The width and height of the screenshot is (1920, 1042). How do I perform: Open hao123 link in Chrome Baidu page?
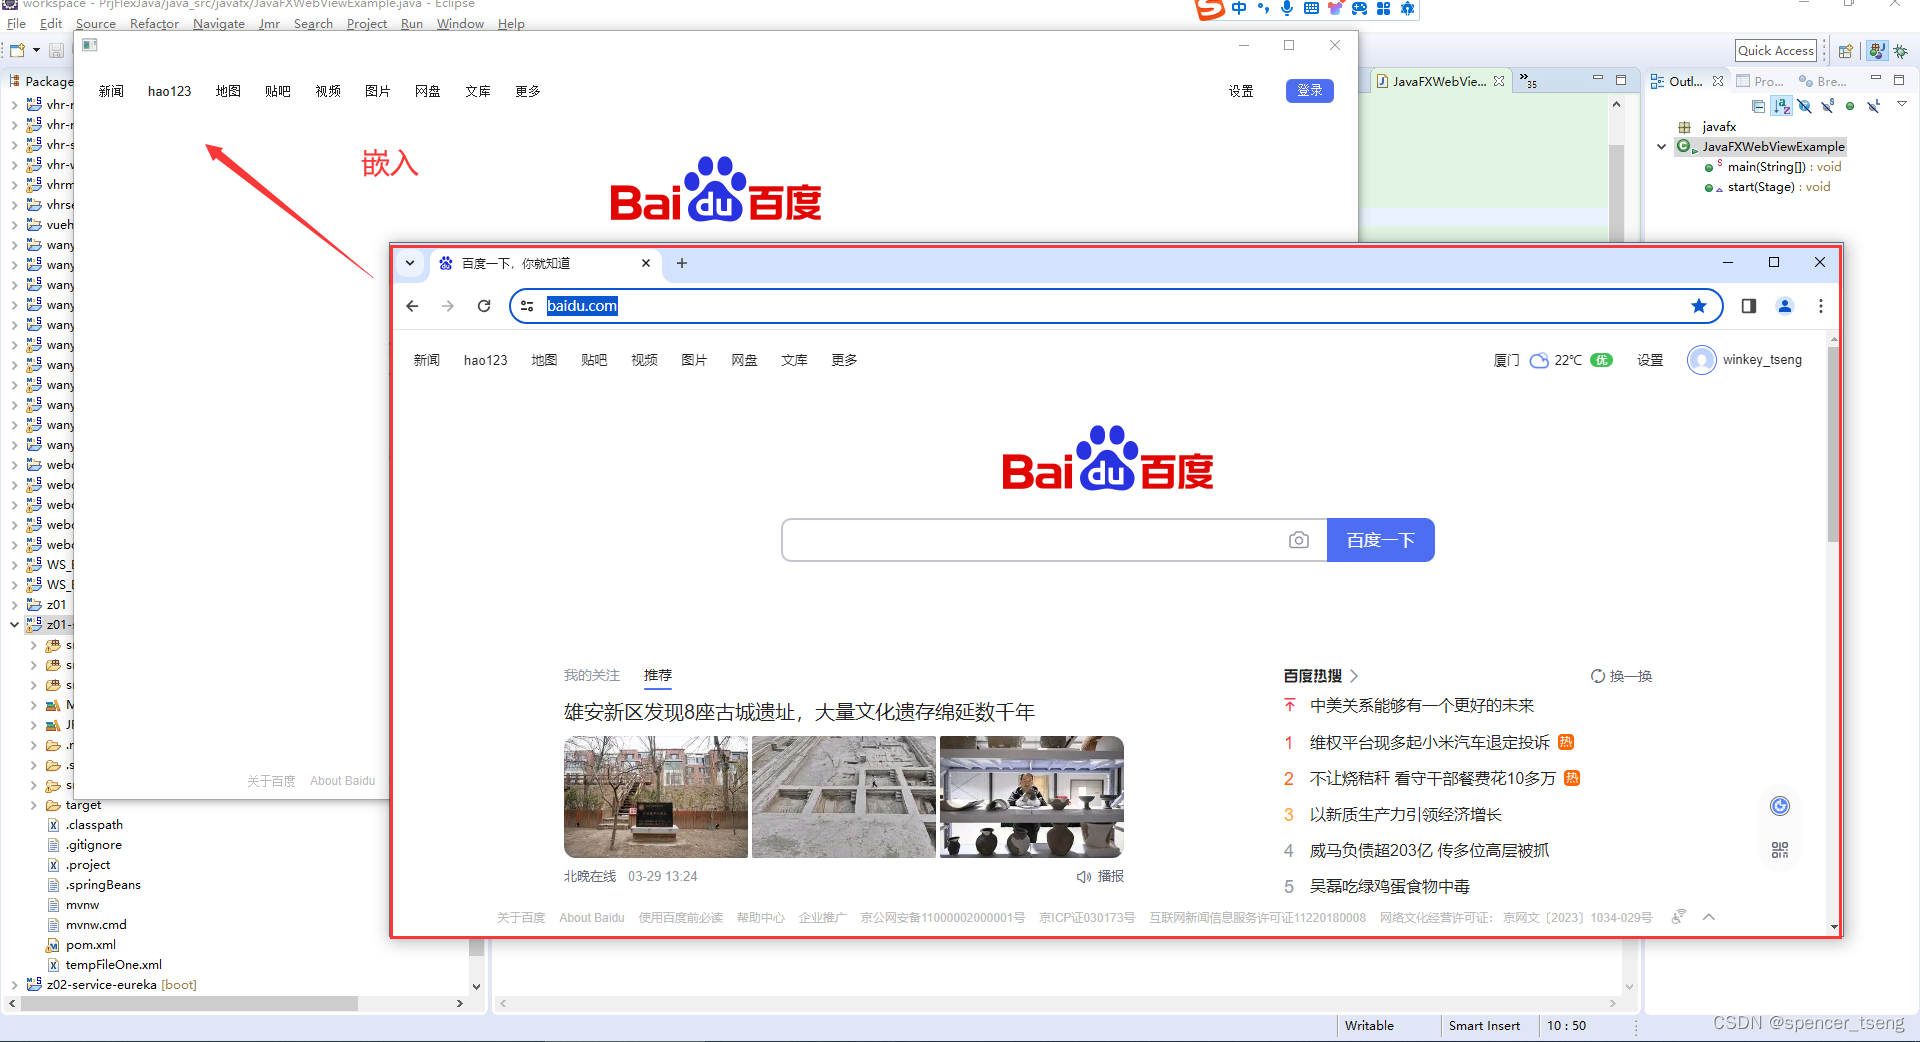point(486,360)
